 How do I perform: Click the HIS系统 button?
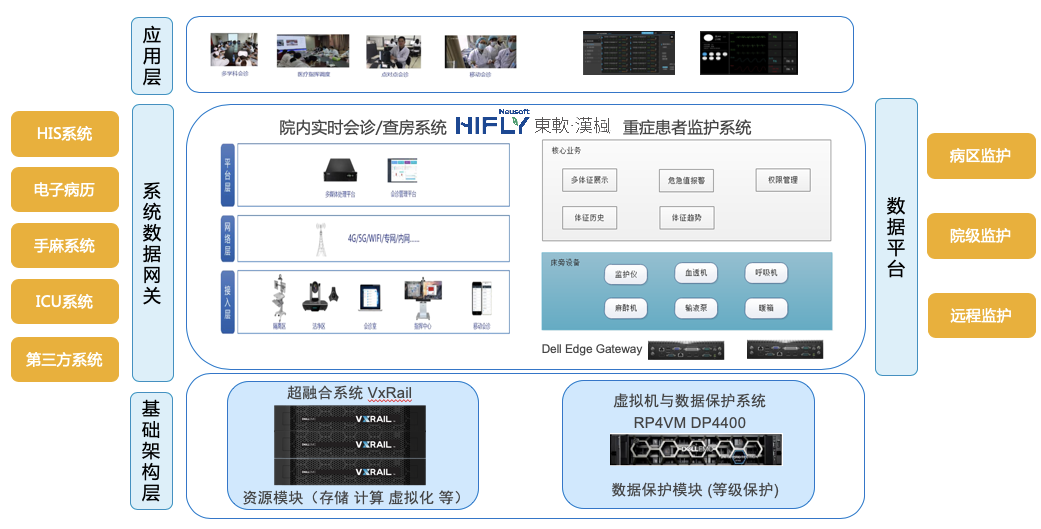pyautogui.click(x=65, y=134)
